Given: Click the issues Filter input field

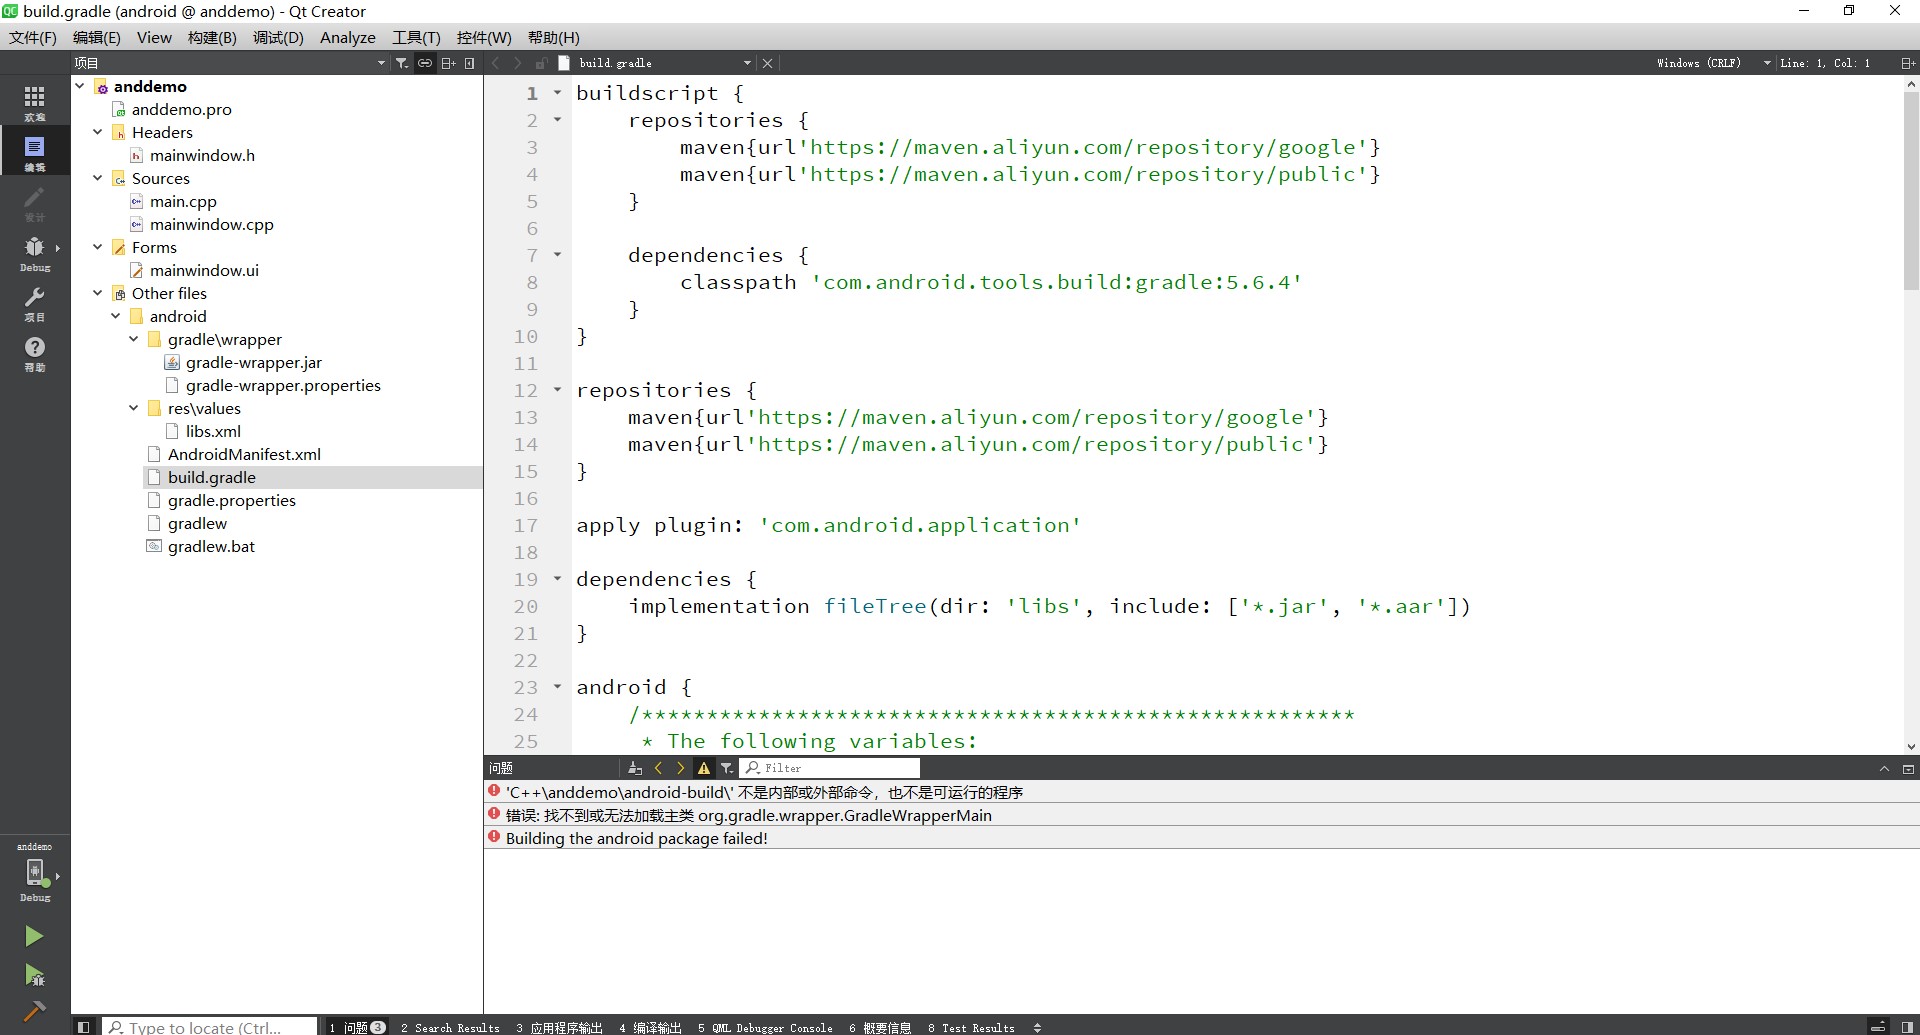Looking at the screenshot, I should 831,768.
